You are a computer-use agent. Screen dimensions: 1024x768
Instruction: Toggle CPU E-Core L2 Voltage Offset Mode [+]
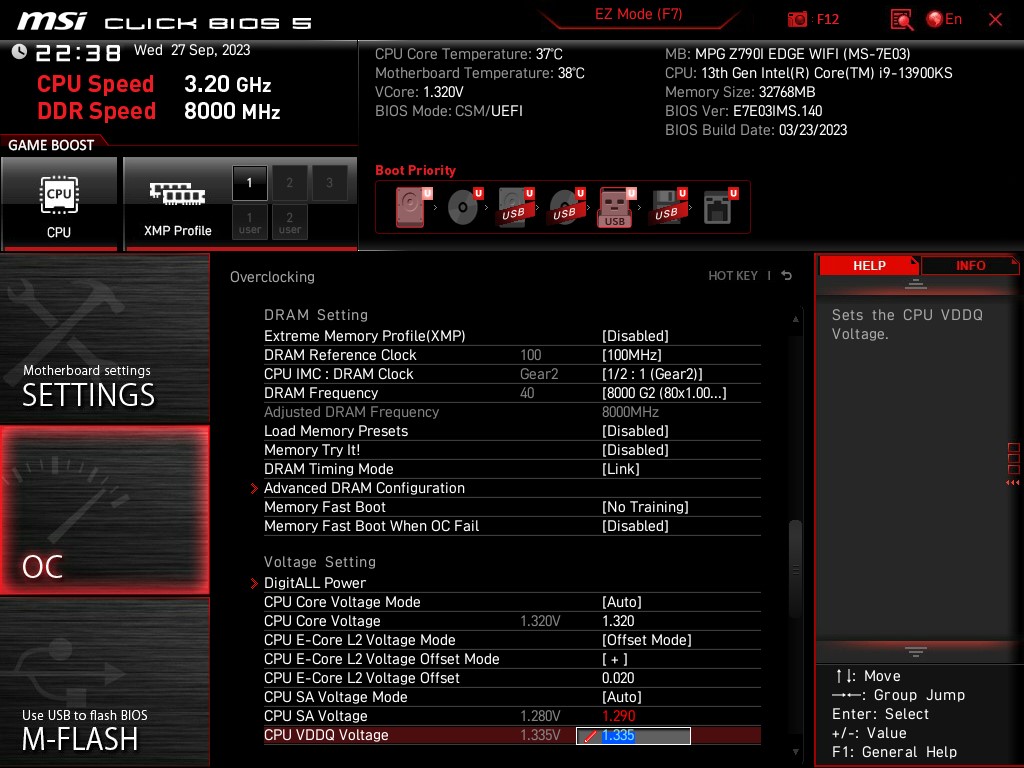(x=512, y=658)
